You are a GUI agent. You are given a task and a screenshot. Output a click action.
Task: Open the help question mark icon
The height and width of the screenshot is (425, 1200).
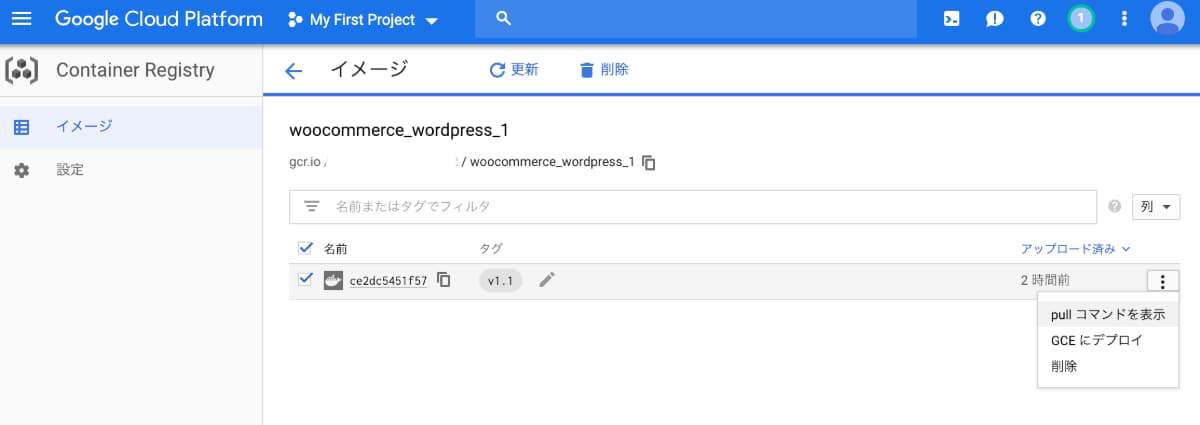[x=1038, y=19]
